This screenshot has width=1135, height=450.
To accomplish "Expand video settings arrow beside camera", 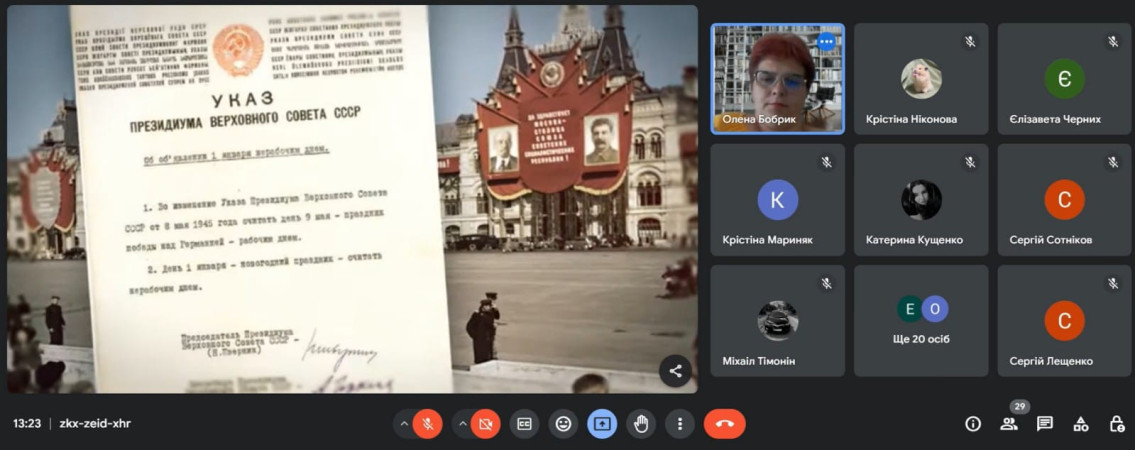I will [x=462, y=424].
